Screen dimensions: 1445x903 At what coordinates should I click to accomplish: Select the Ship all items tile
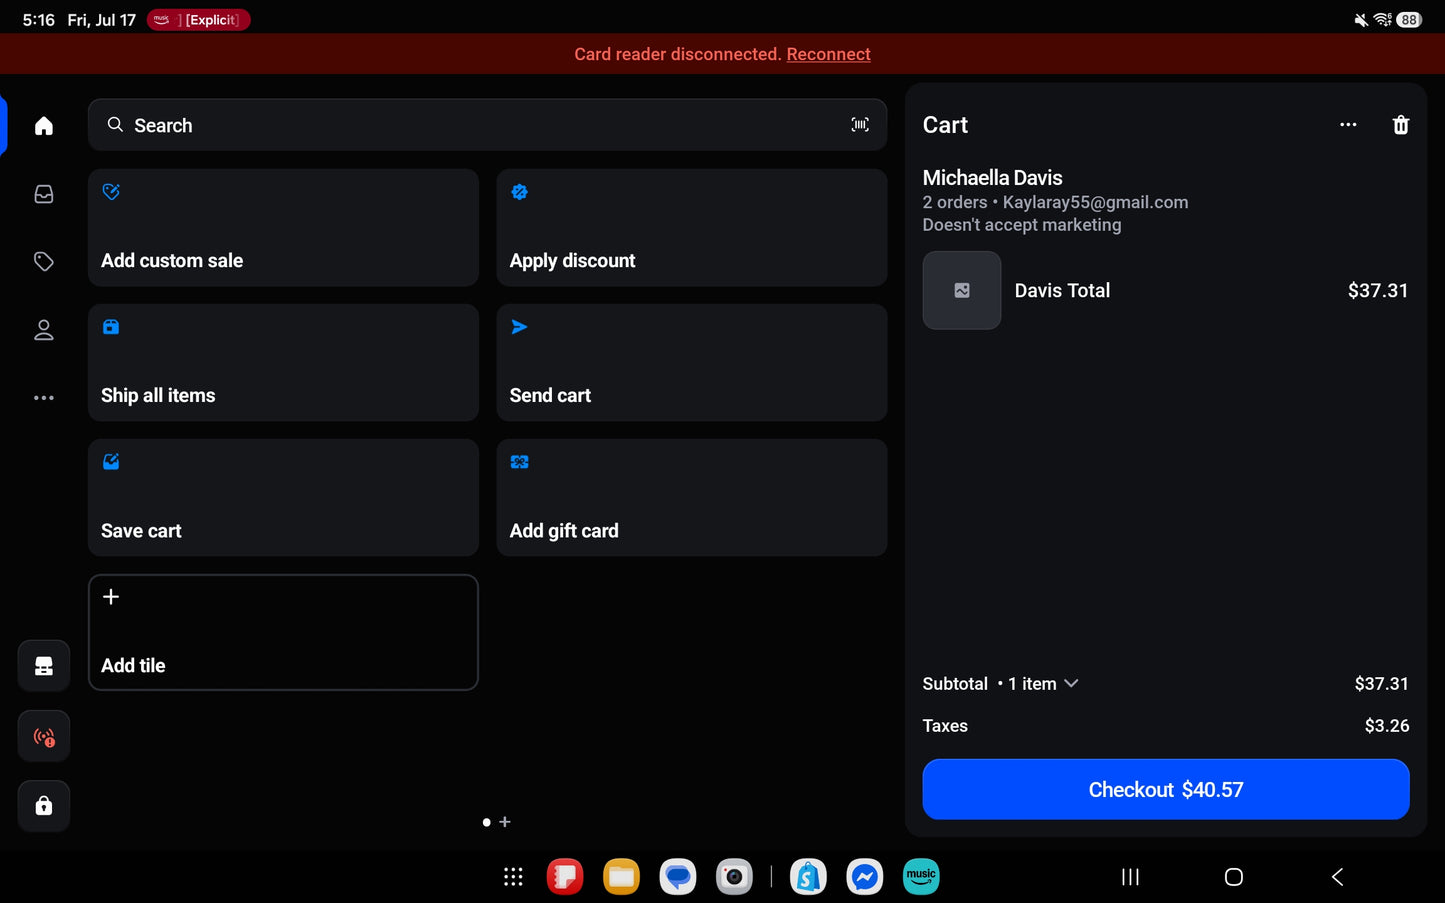283,363
